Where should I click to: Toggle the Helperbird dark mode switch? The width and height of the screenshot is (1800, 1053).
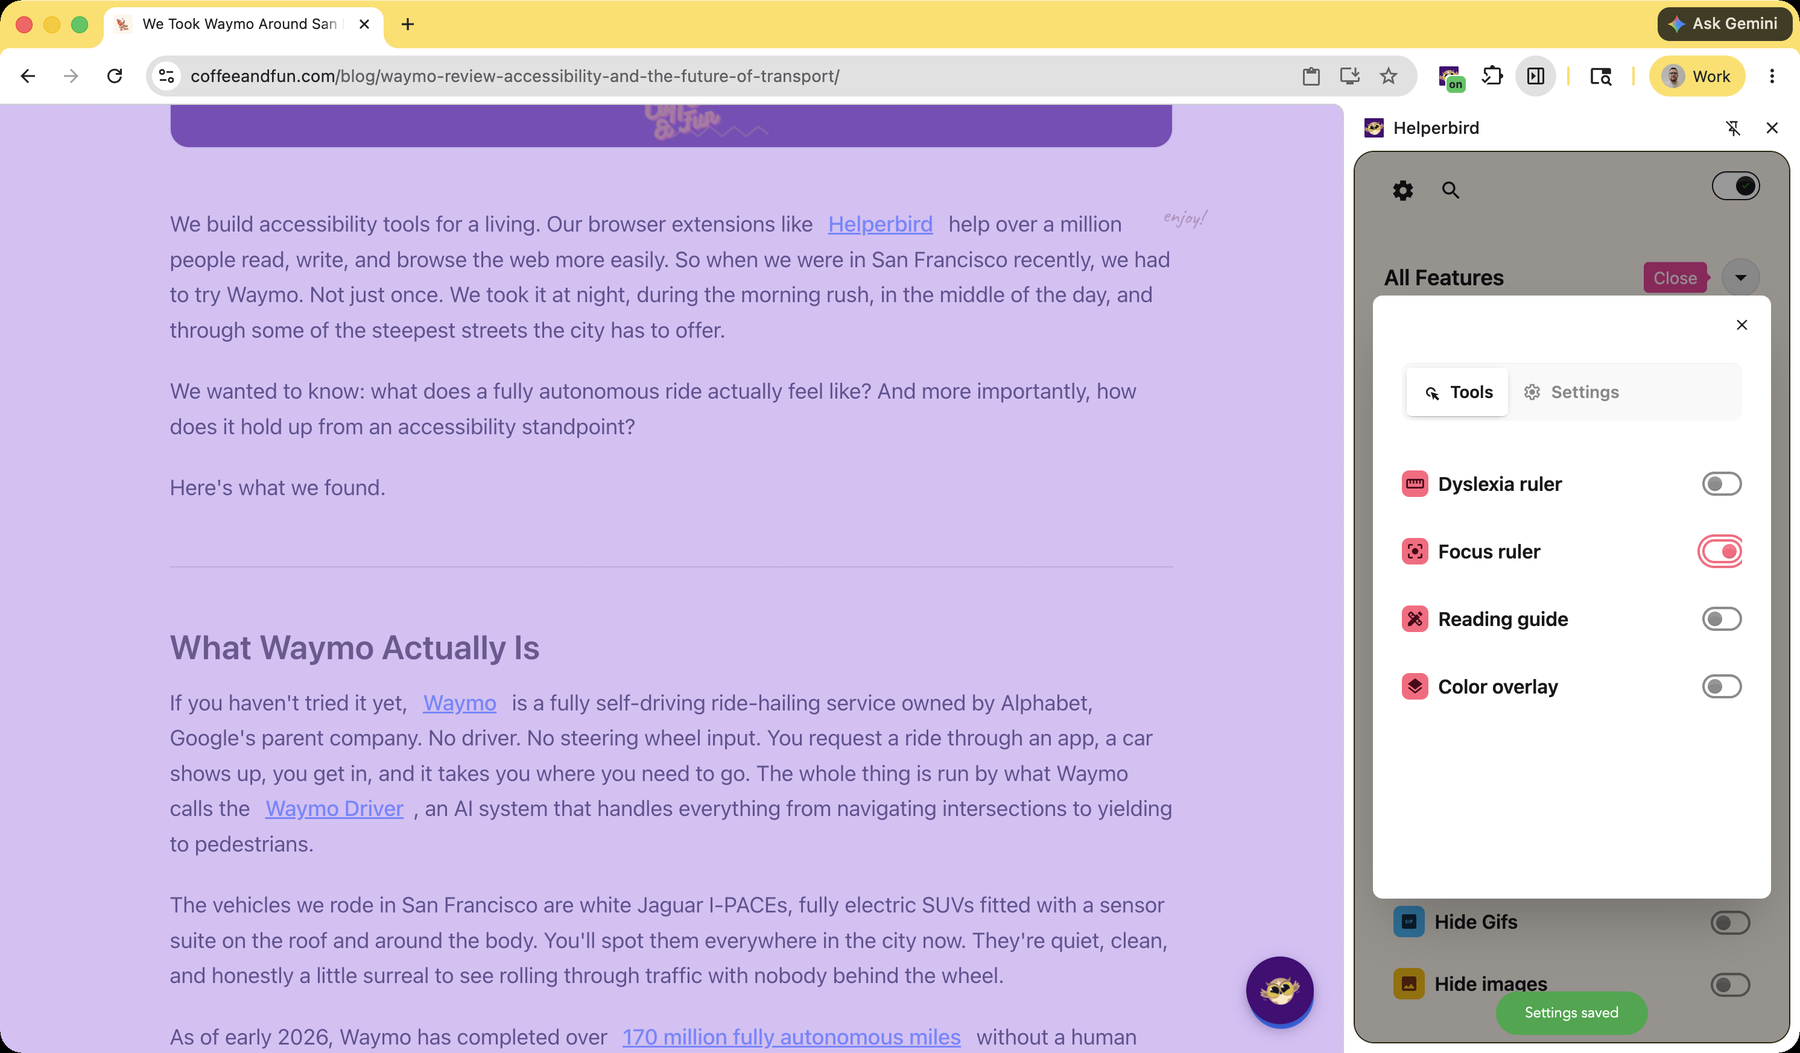(x=1736, y=186)
